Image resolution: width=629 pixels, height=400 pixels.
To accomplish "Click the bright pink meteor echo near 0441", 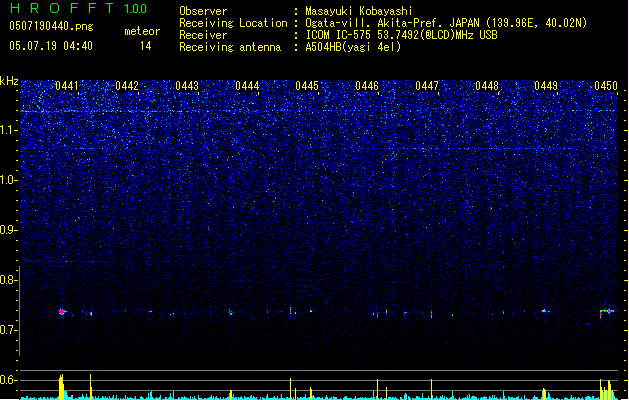I will (62, 312).
